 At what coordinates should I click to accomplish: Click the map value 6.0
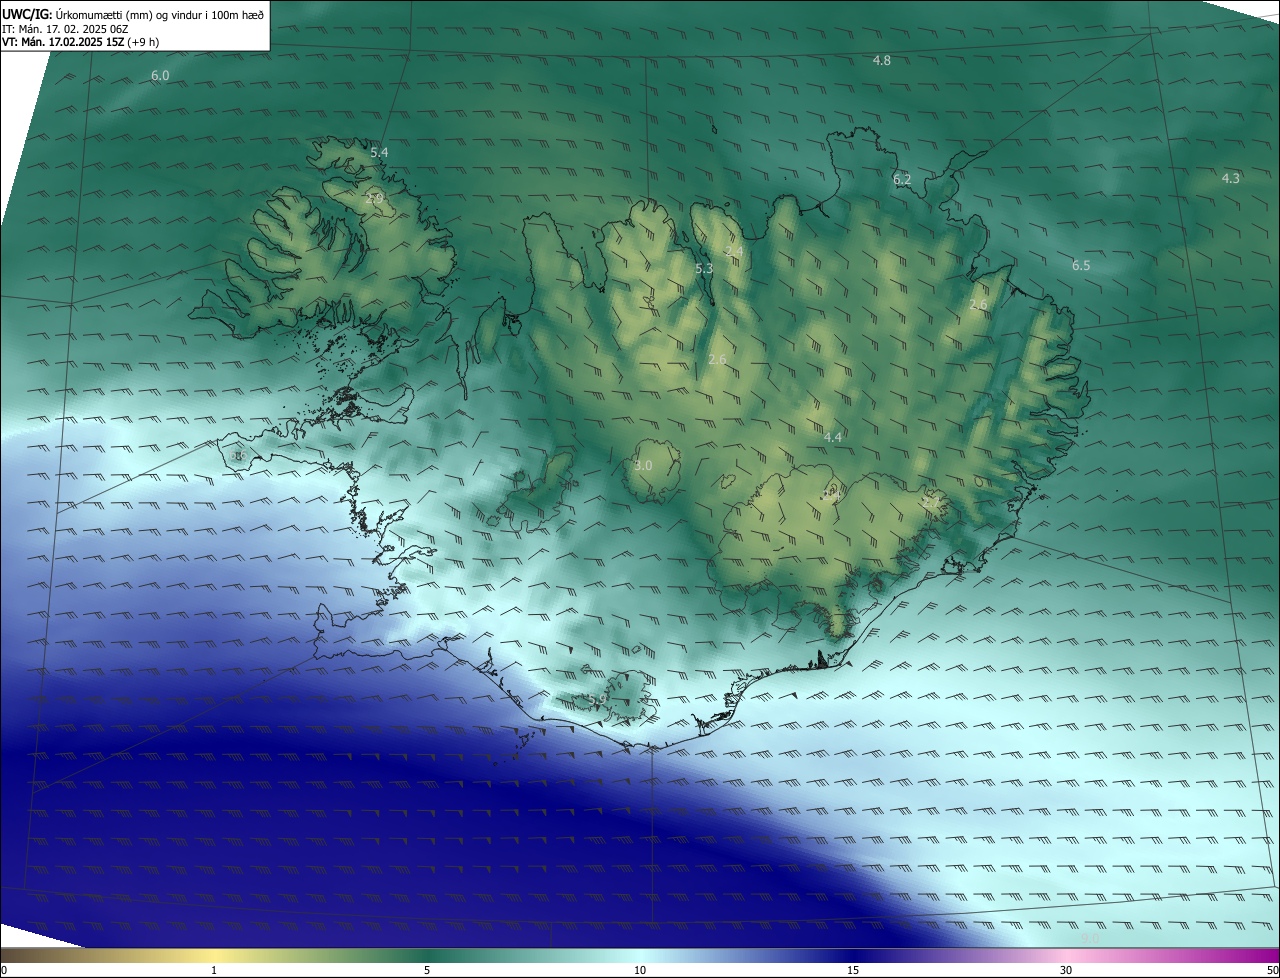[160, 76]
